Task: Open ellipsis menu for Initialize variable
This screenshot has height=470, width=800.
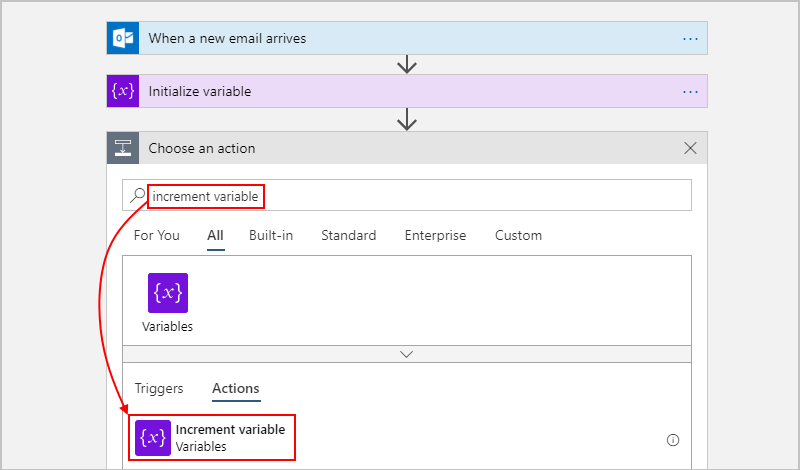Action: click(x=689, y=91)
